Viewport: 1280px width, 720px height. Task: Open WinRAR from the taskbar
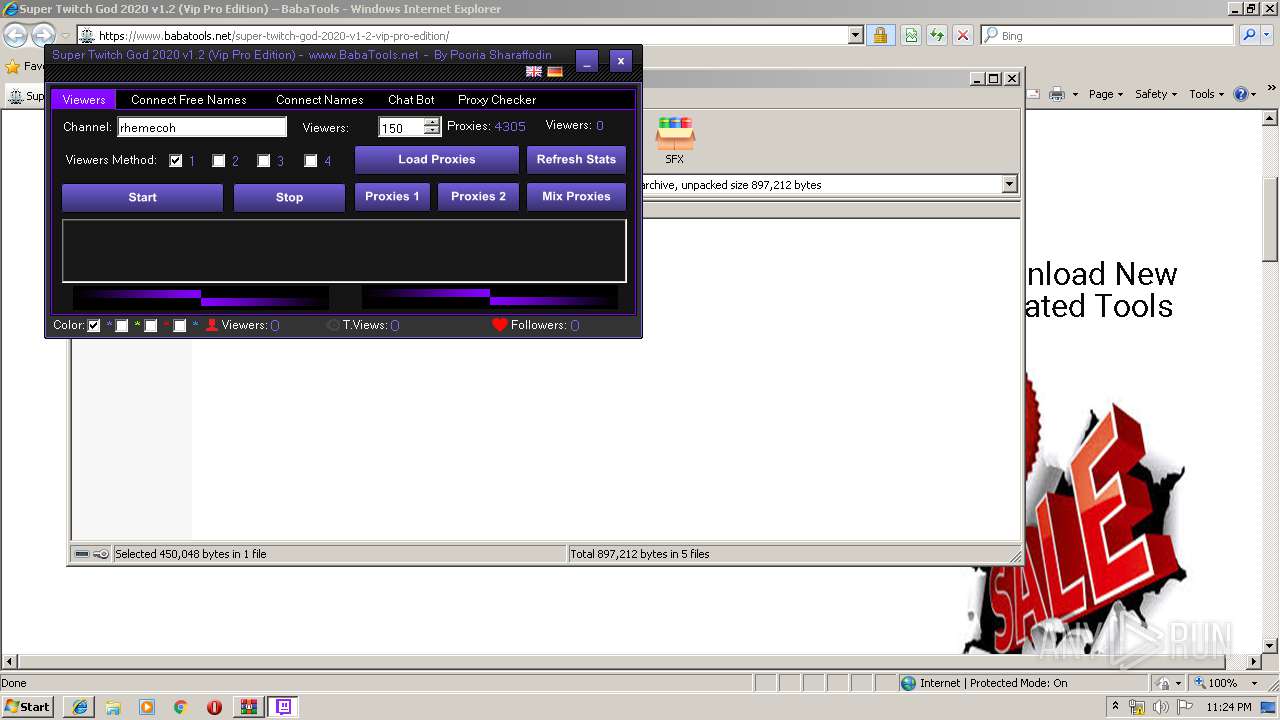click(249, 707)
